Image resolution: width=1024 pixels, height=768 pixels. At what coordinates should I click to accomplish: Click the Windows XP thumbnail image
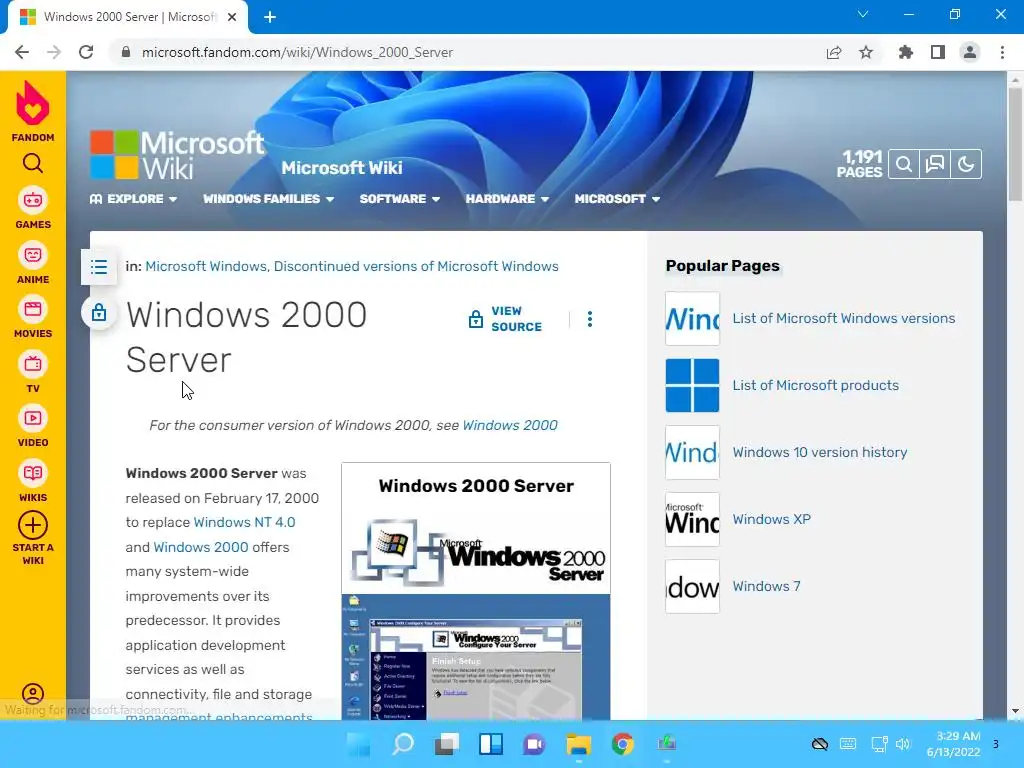click(692, 519)
